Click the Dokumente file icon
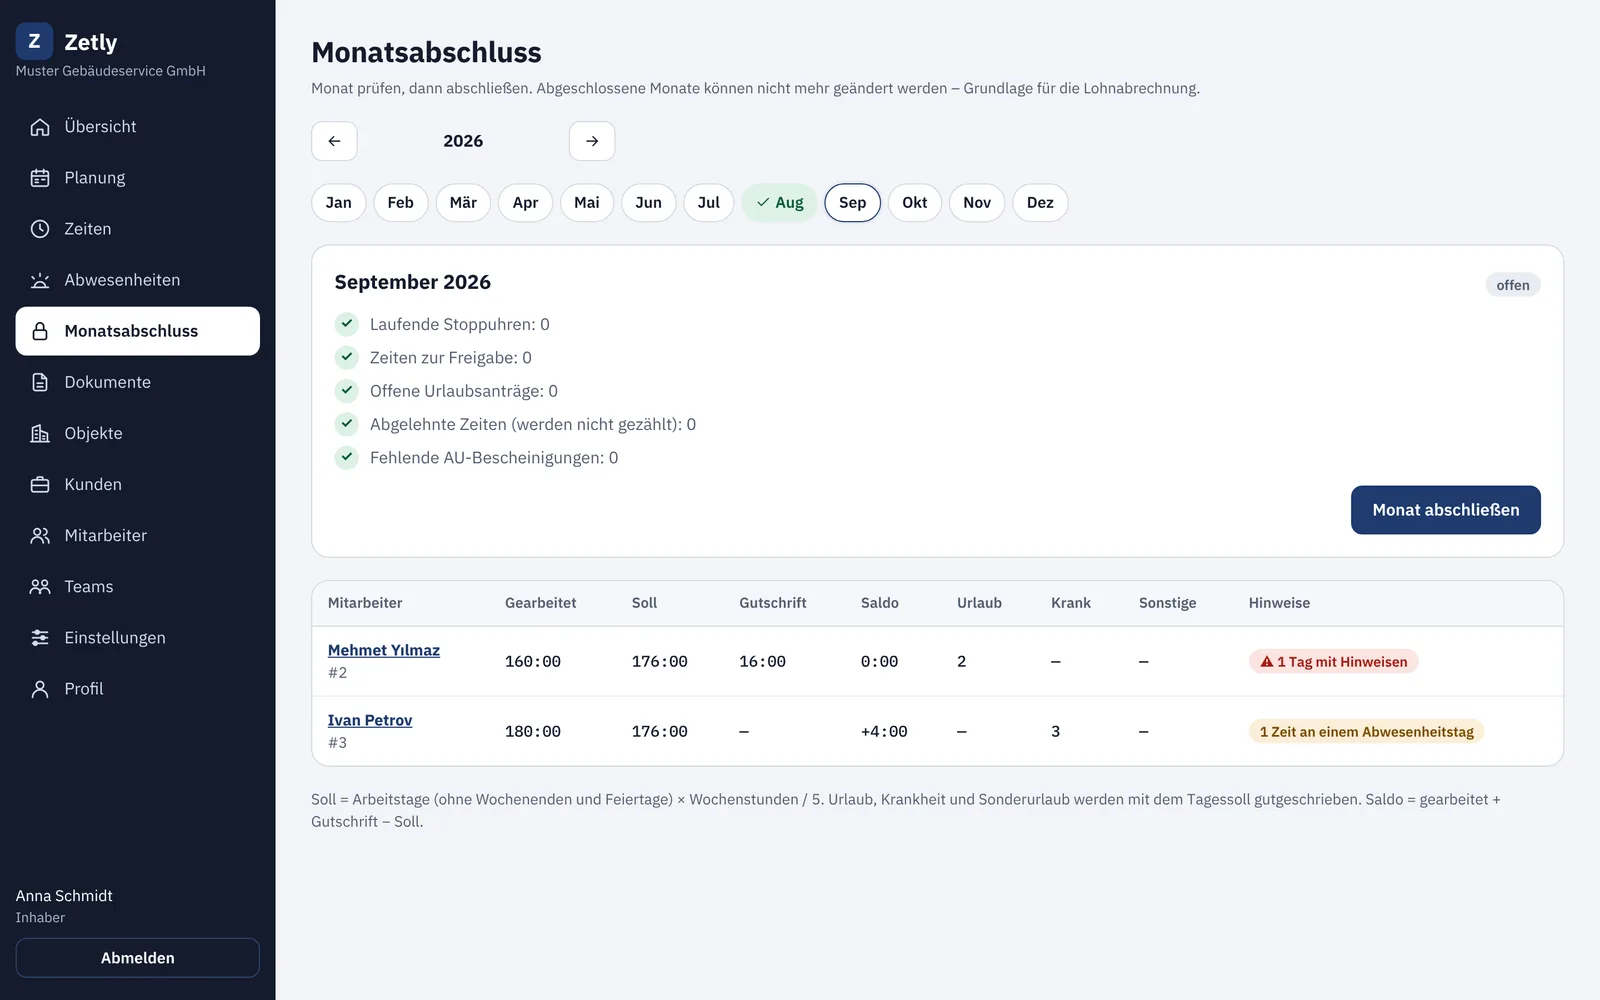This screenshot has width=1600, height=1000. point(40,382)
